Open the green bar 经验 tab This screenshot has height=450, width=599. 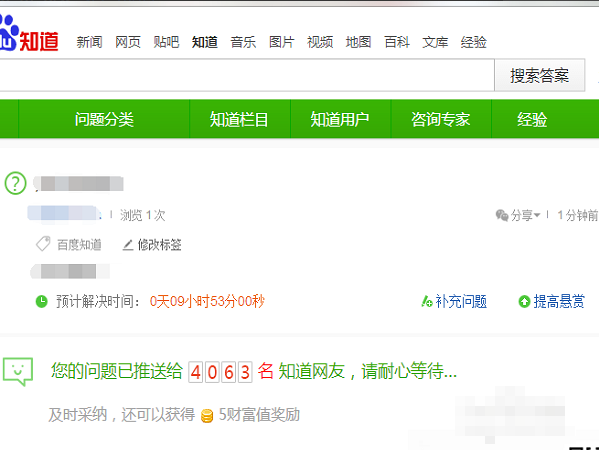(532, 119)
